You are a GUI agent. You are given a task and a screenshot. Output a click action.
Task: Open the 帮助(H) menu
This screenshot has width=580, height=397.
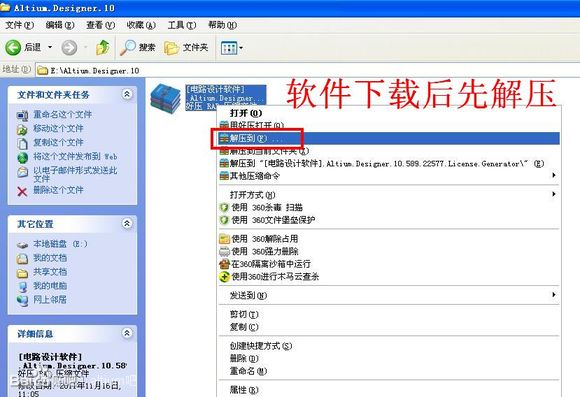222,25
